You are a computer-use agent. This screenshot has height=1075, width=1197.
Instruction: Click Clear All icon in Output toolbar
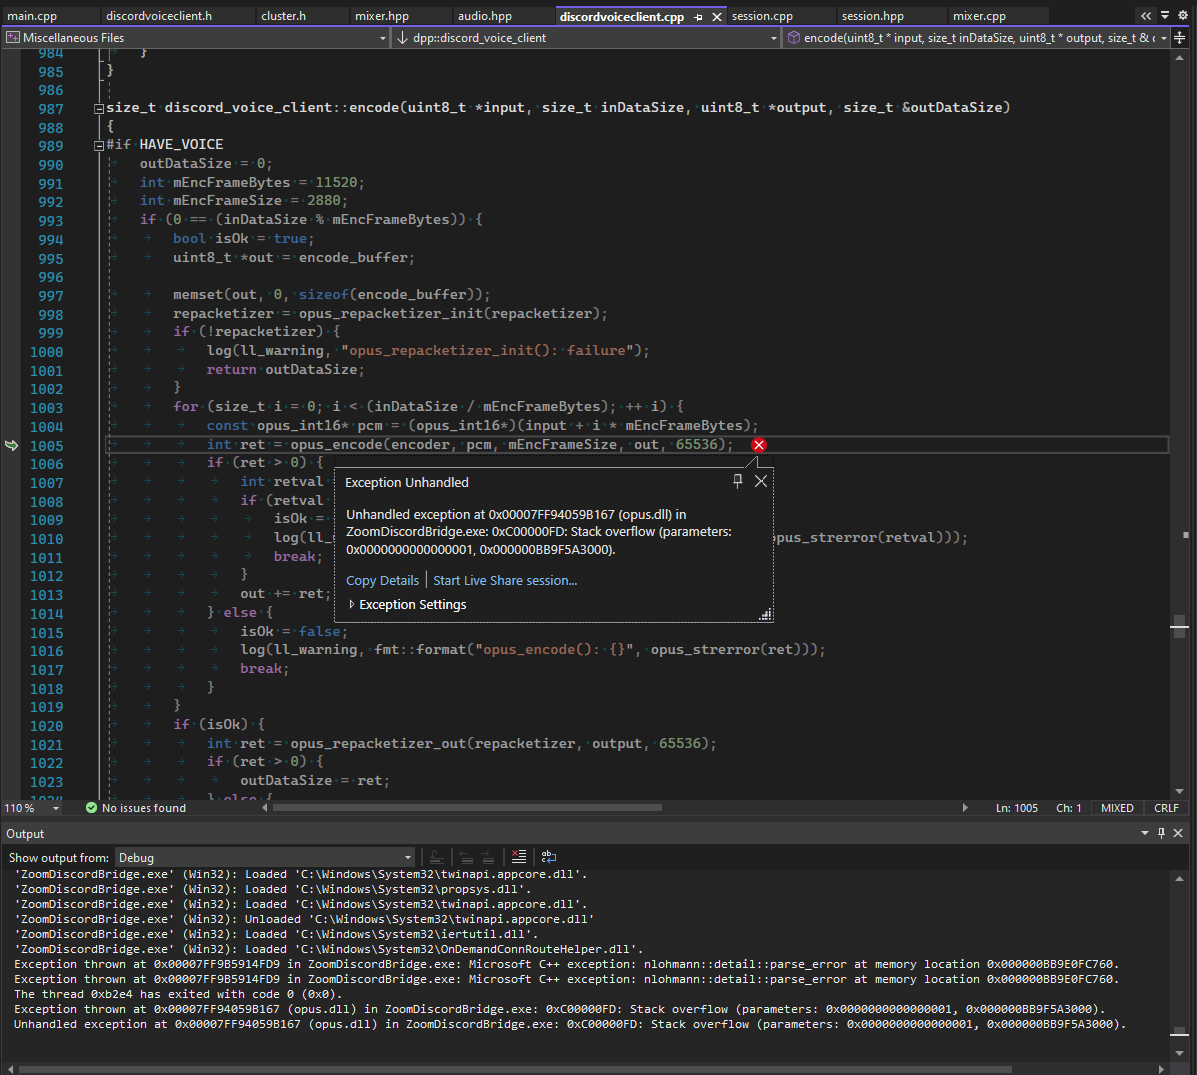point(519,857)
